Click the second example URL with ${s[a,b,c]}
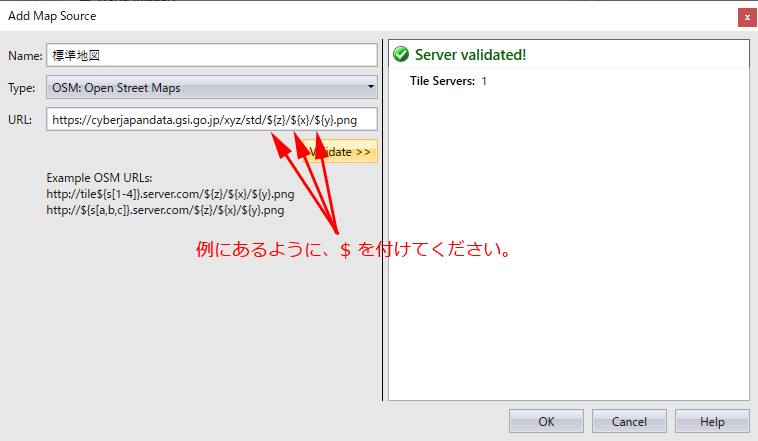Viewport: 758px width, 441px height. (165, 210)
